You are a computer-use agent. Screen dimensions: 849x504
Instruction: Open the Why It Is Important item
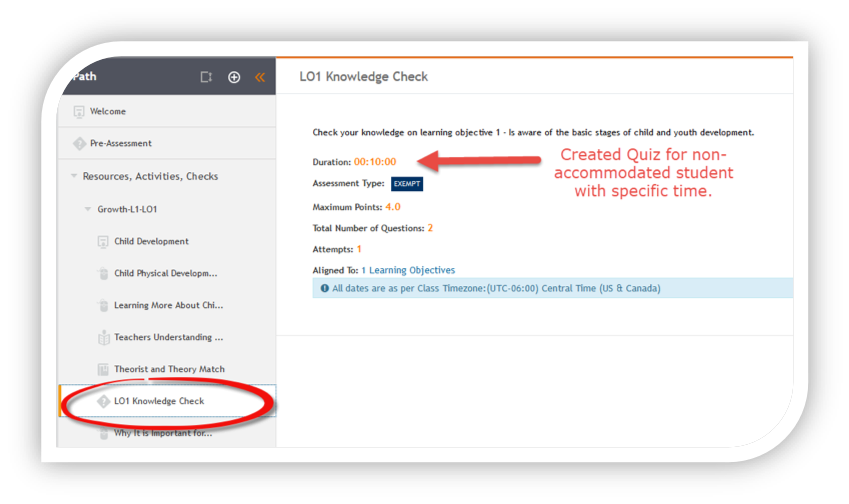click(x=162, y=433)
